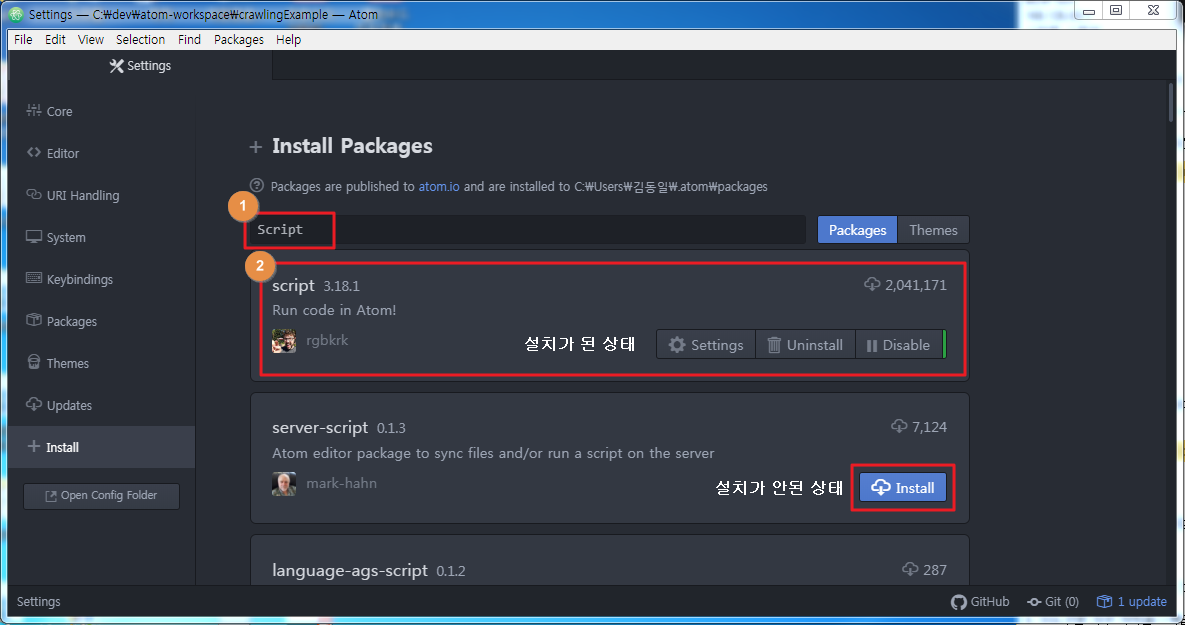1185x625 pixels.
Task: Click the language-ags-script download count 287
Action: [924, 569]
